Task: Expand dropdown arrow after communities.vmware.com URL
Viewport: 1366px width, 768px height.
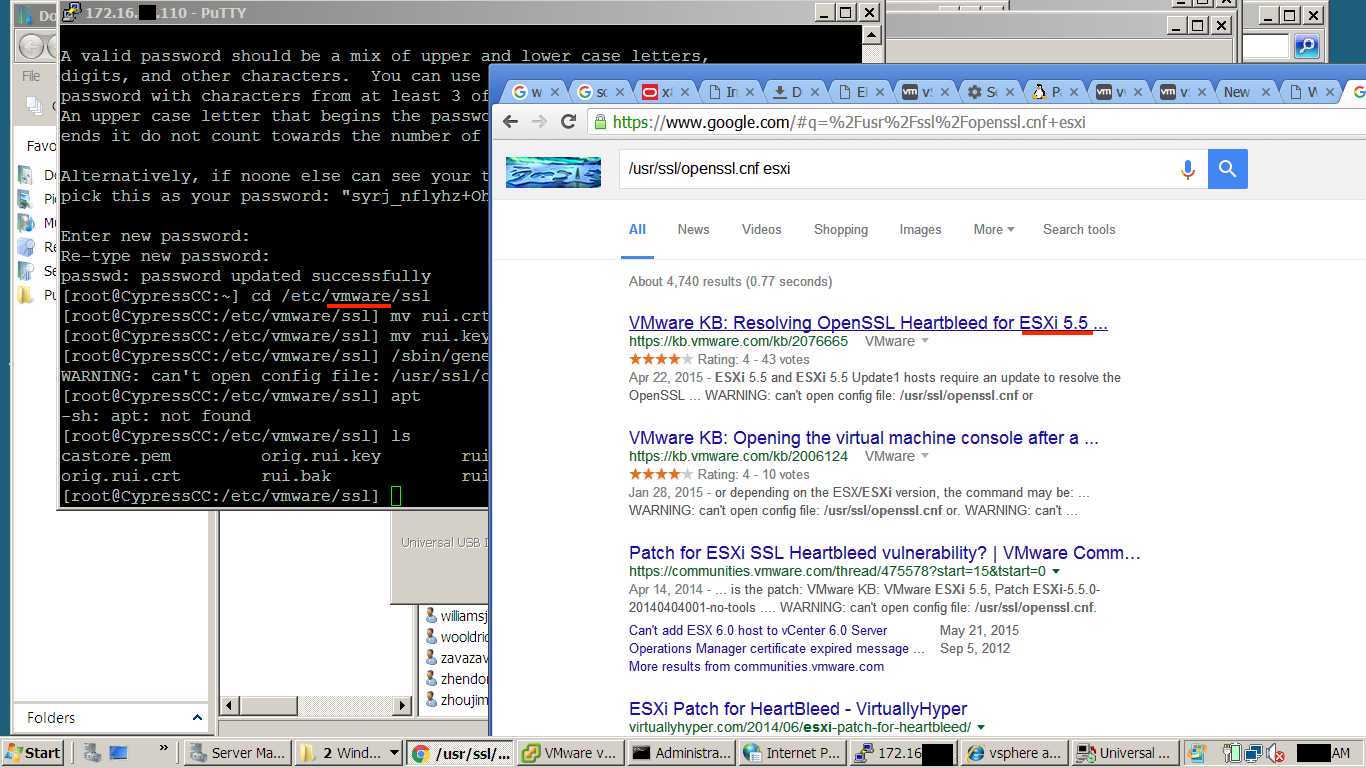Action: pos(1056,571)
